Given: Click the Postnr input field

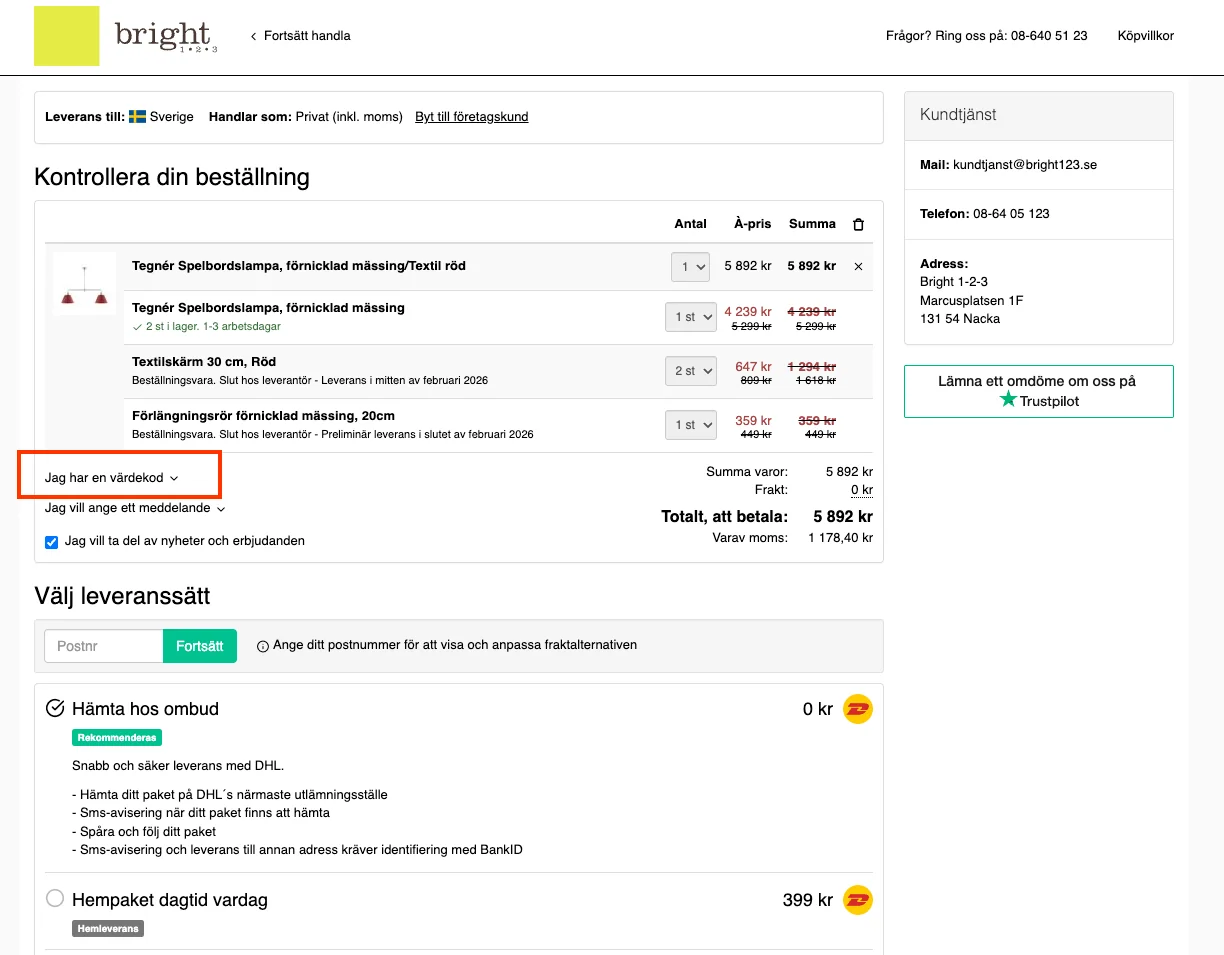Looking at the screenshot, I should coord(104,646).
